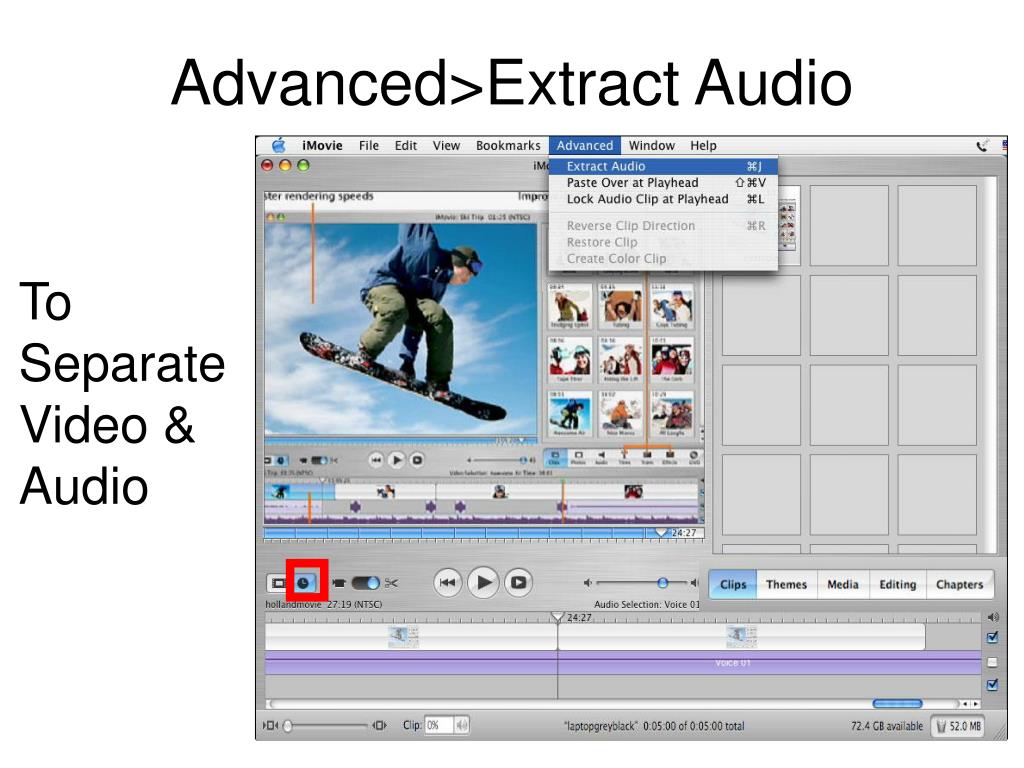1024x768 pixels.
Task: Click the high-volume speaker icon
Action: tap(694, 583)
